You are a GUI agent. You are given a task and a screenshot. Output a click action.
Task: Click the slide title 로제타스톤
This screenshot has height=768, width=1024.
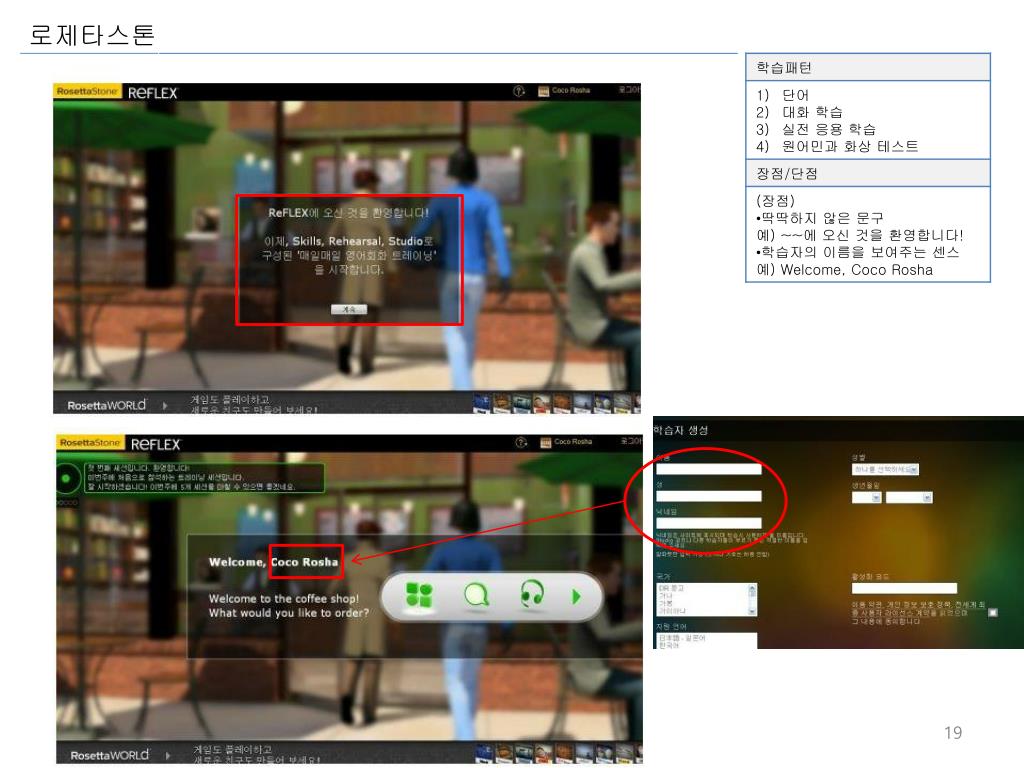click(x=92, y=35)
